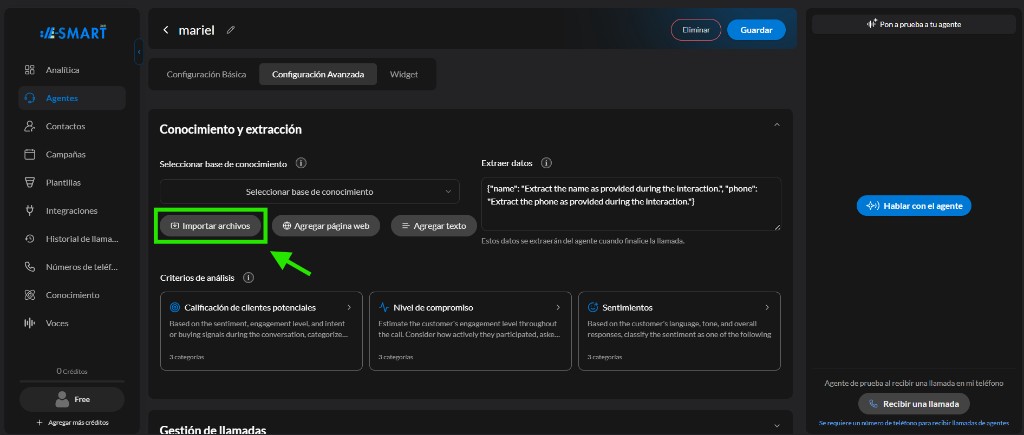
Task: Click the Calificación de clientes potenciales target icon
Action: (x=174, y=307)
